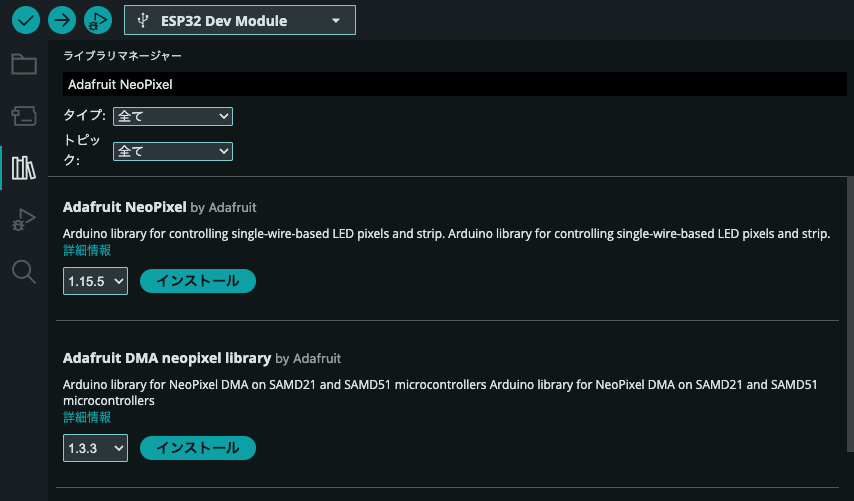The height and width of the screenshot is (501, 854).
Task: Open 詳細情報 link for DMA neopixel library
Action: (x=87, y=417)
